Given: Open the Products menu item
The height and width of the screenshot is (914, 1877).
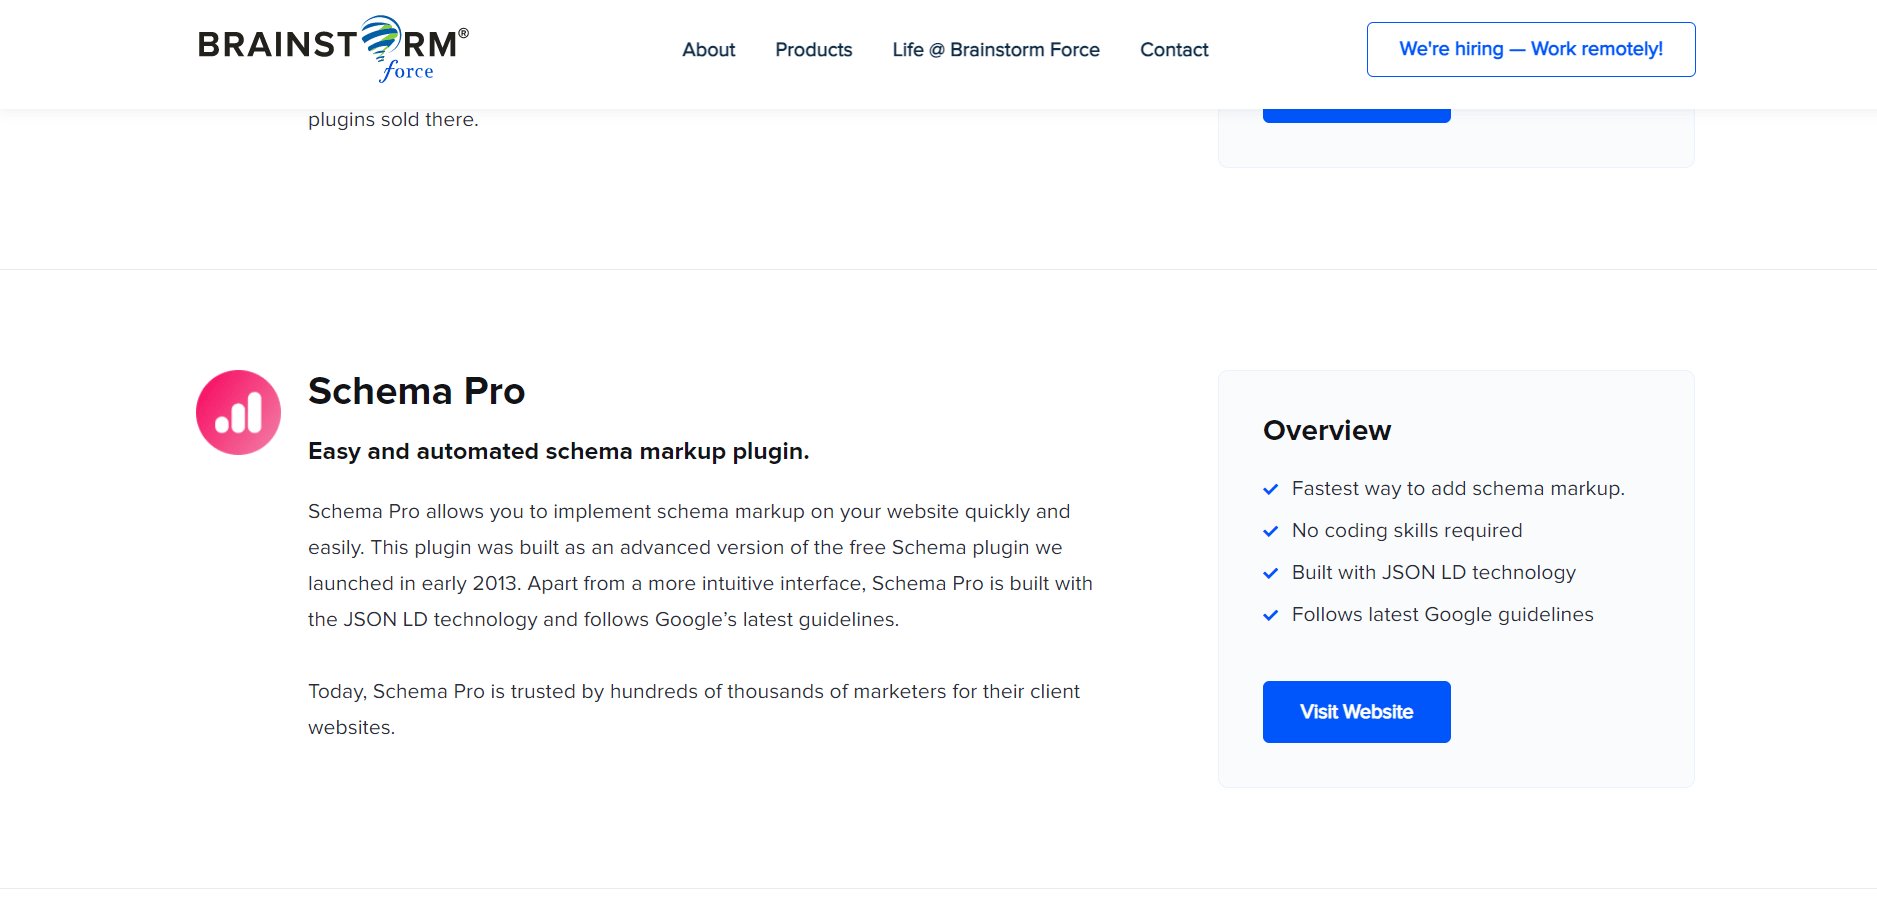Looking at the screenshot, I should pyautogui.click(x=813, y=50).
